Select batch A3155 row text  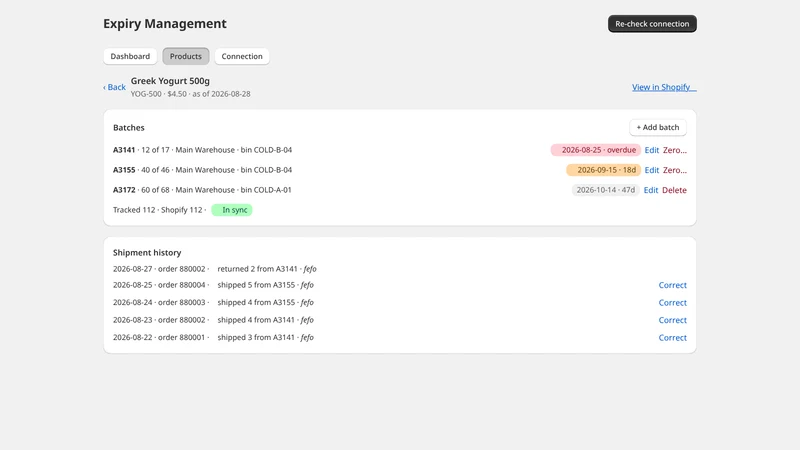click(203, 170)
